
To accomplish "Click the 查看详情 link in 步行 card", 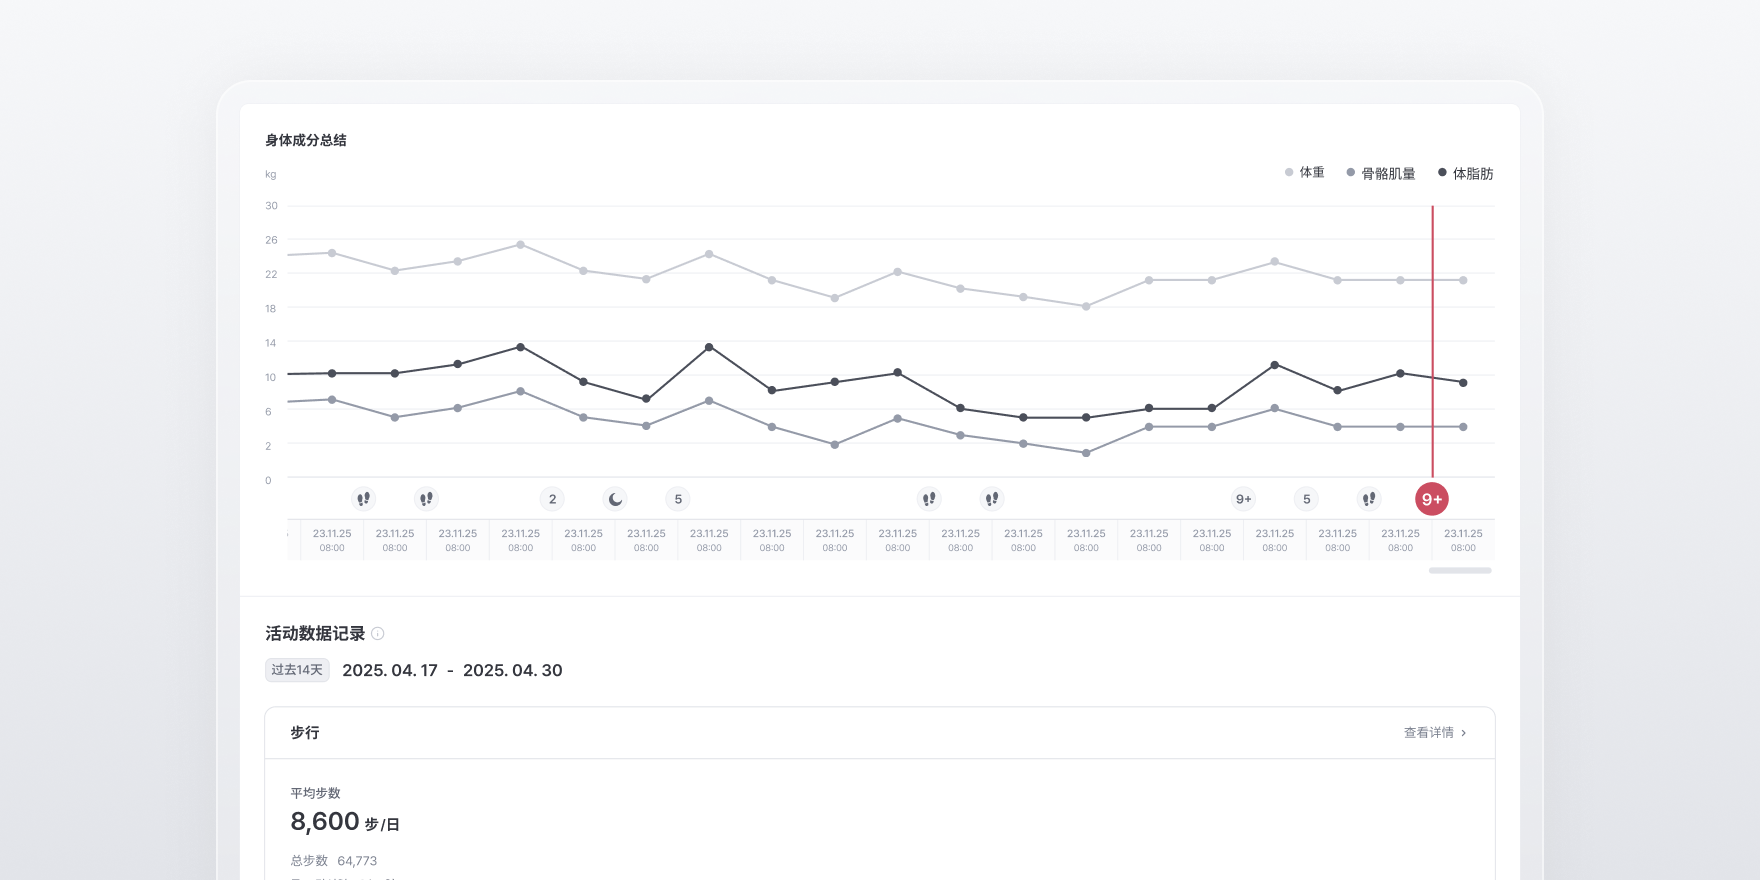I will [1429, 733].
